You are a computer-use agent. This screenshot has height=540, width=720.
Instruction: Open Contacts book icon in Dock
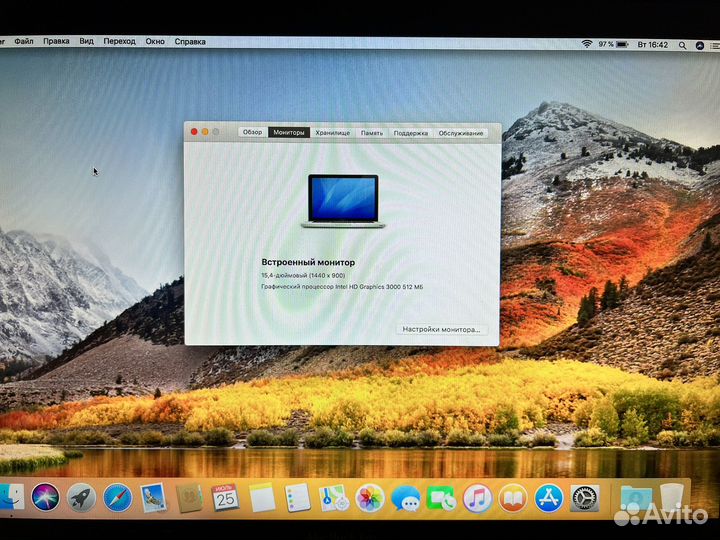point(189,498)
